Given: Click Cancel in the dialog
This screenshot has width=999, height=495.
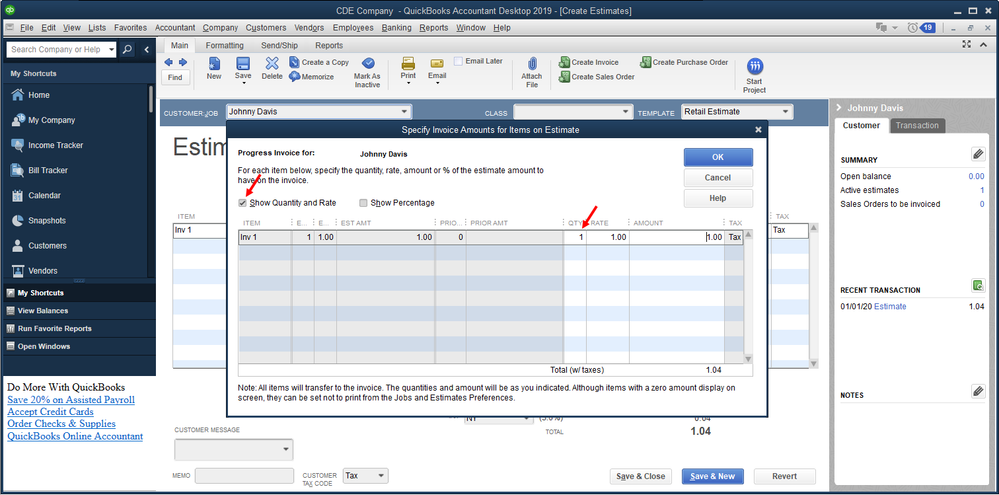Looking at the screenshot, I should [718, 178].
